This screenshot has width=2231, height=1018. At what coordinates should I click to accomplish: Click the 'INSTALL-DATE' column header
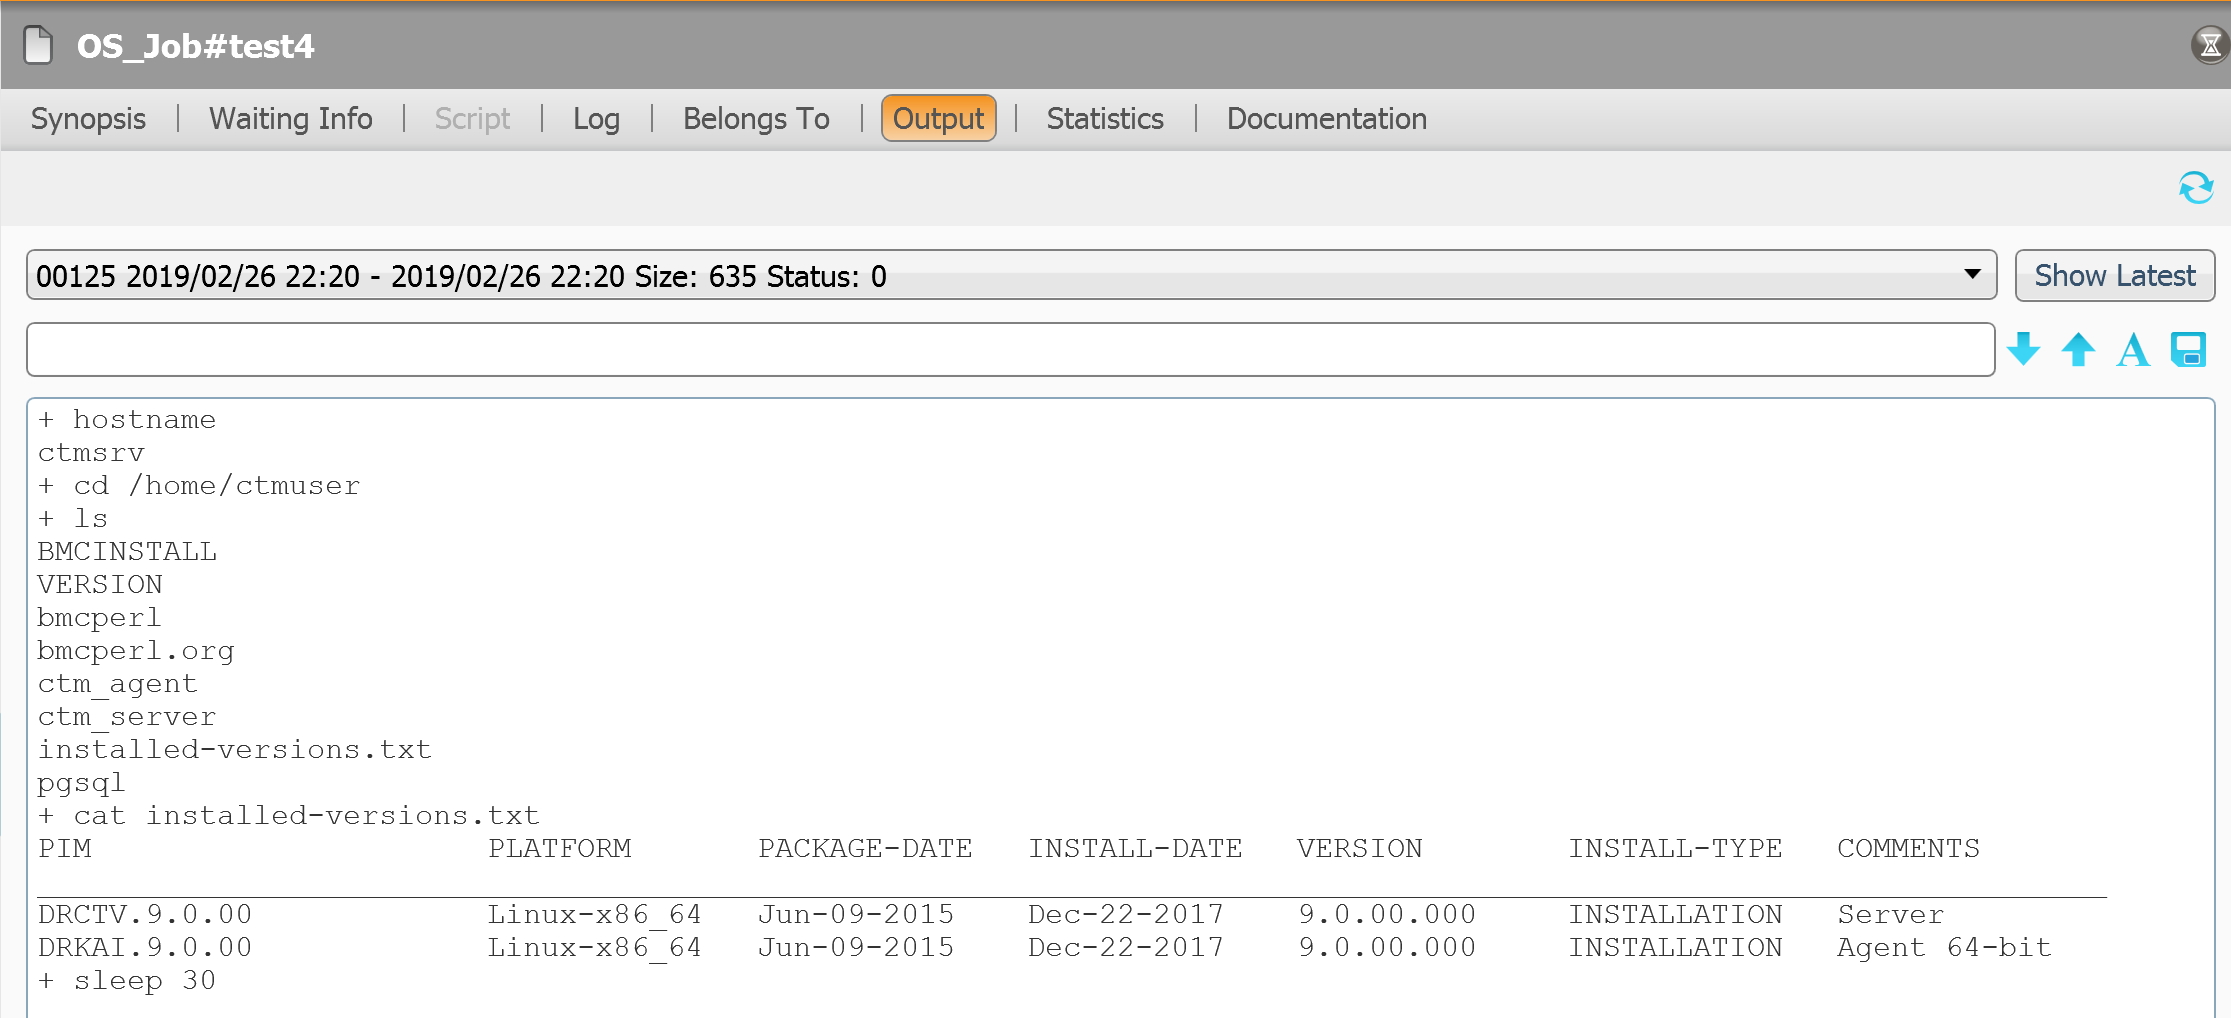(1135, 848)
